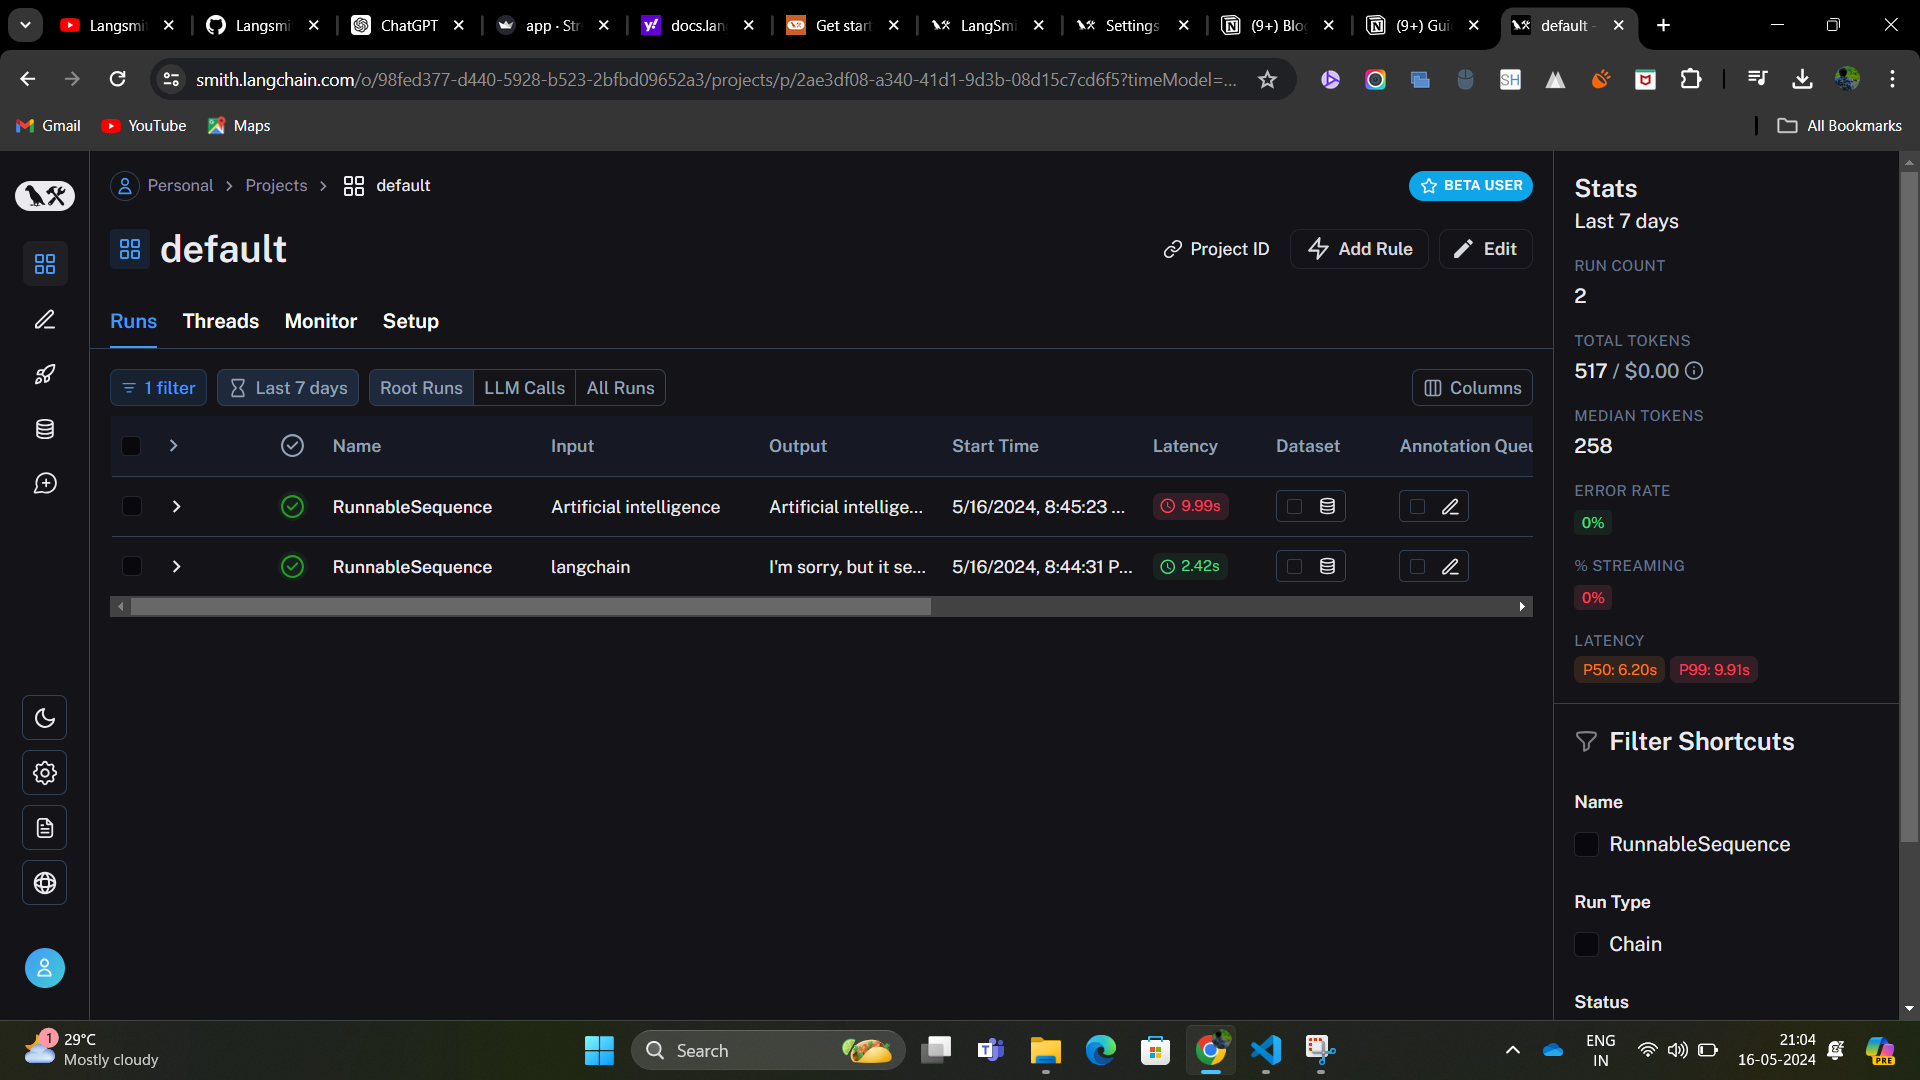Check the Annotation Queue box for 2.42s run
Viewport: 1920px width, 1080px height.
coord(1417,567)
